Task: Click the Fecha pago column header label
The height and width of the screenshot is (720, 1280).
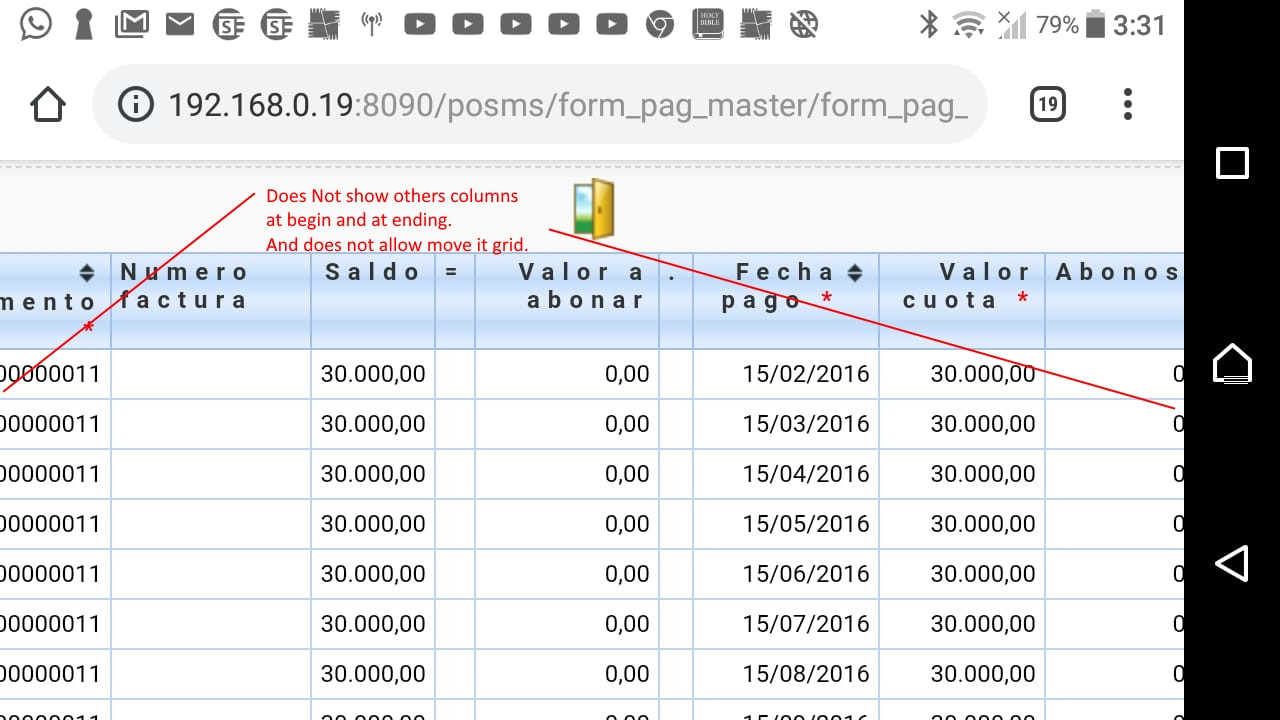Action: [778, 286]
